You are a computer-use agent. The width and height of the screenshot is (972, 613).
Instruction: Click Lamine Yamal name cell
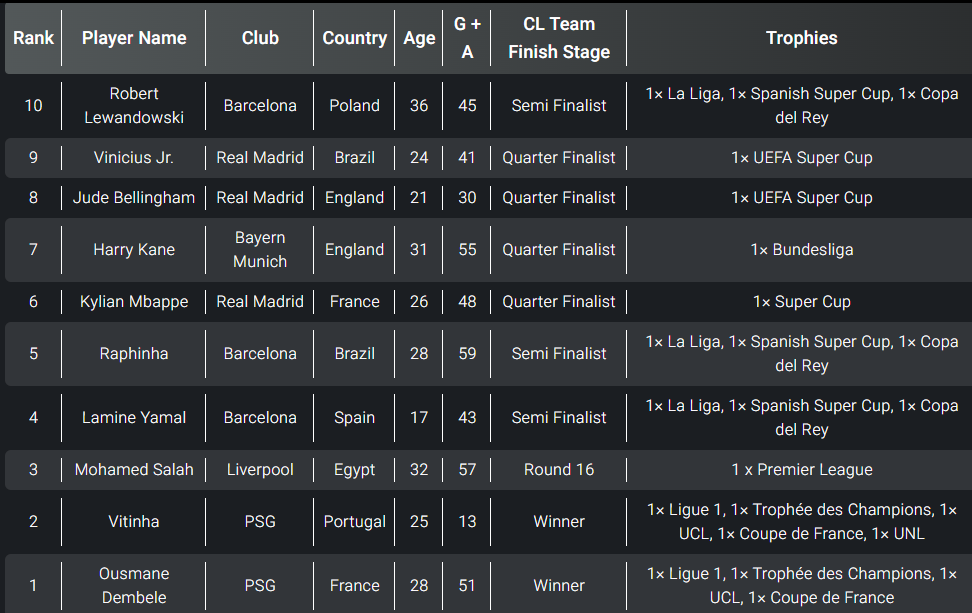134,417
